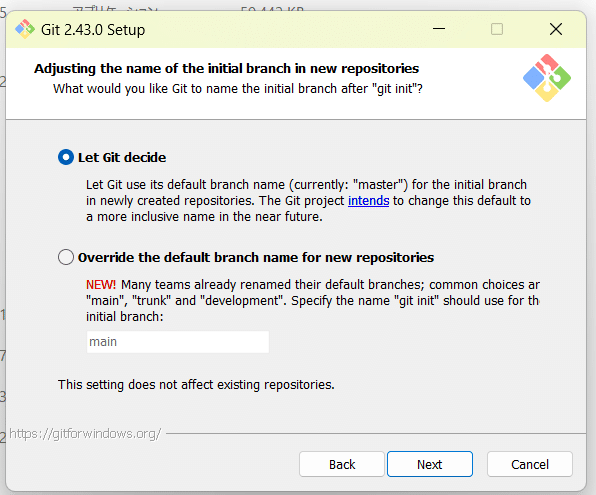Proceed with the Next button
The image size is (596, 495).
pos(430,464)
